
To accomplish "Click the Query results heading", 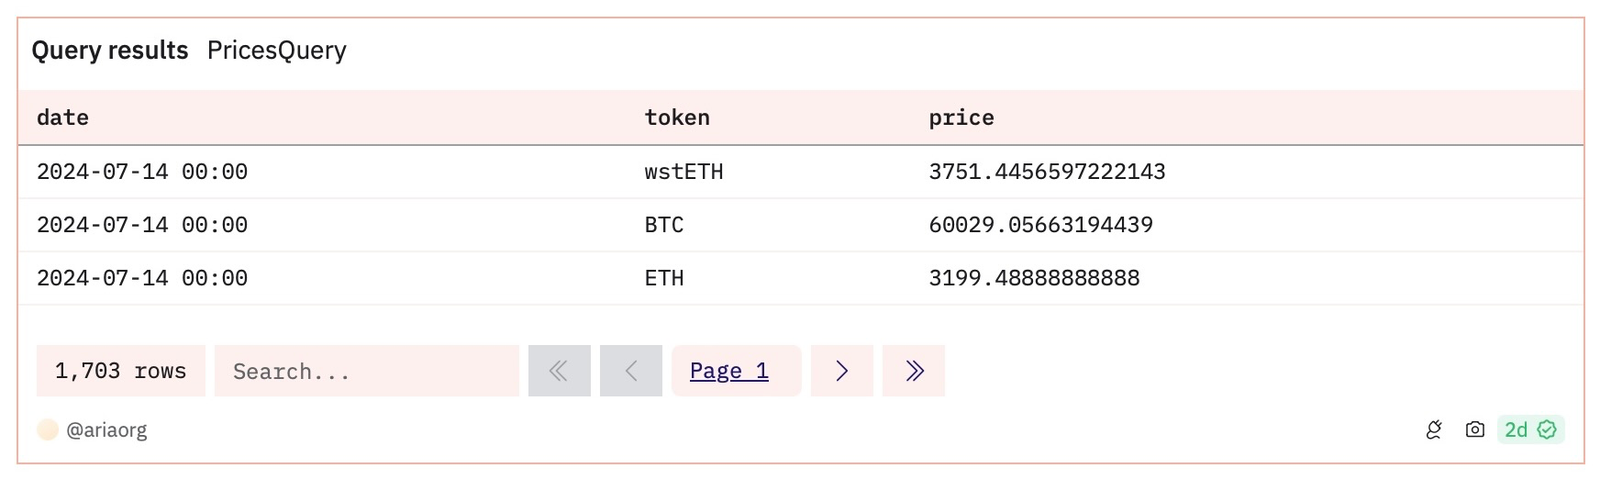I will point(110,50).
